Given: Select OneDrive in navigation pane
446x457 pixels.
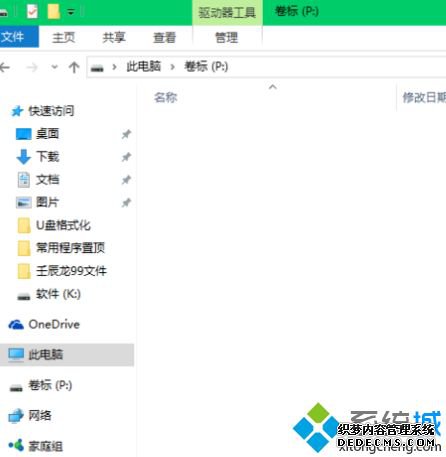Looking at the screenshot, I should click(x=54, y=324).
